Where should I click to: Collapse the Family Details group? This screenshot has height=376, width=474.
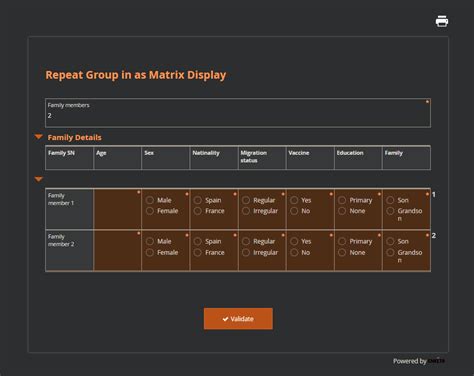(39, 137)
